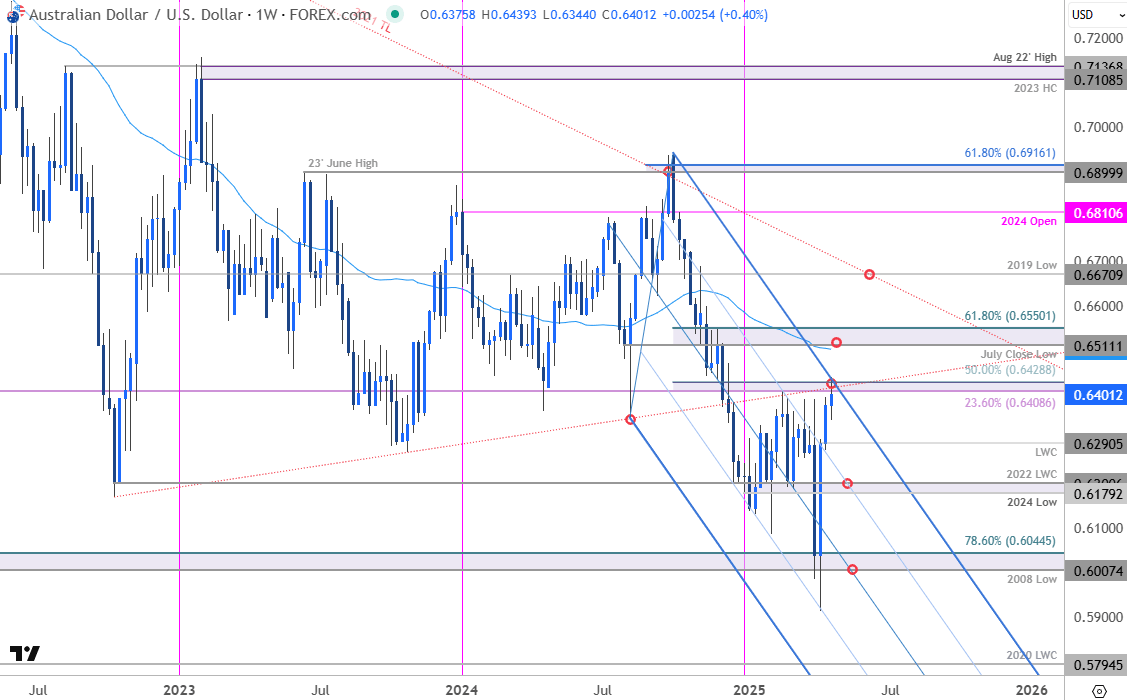Expand the USD selector in top right corner
Screen dimensions: 1127x700
(1093, 14)
